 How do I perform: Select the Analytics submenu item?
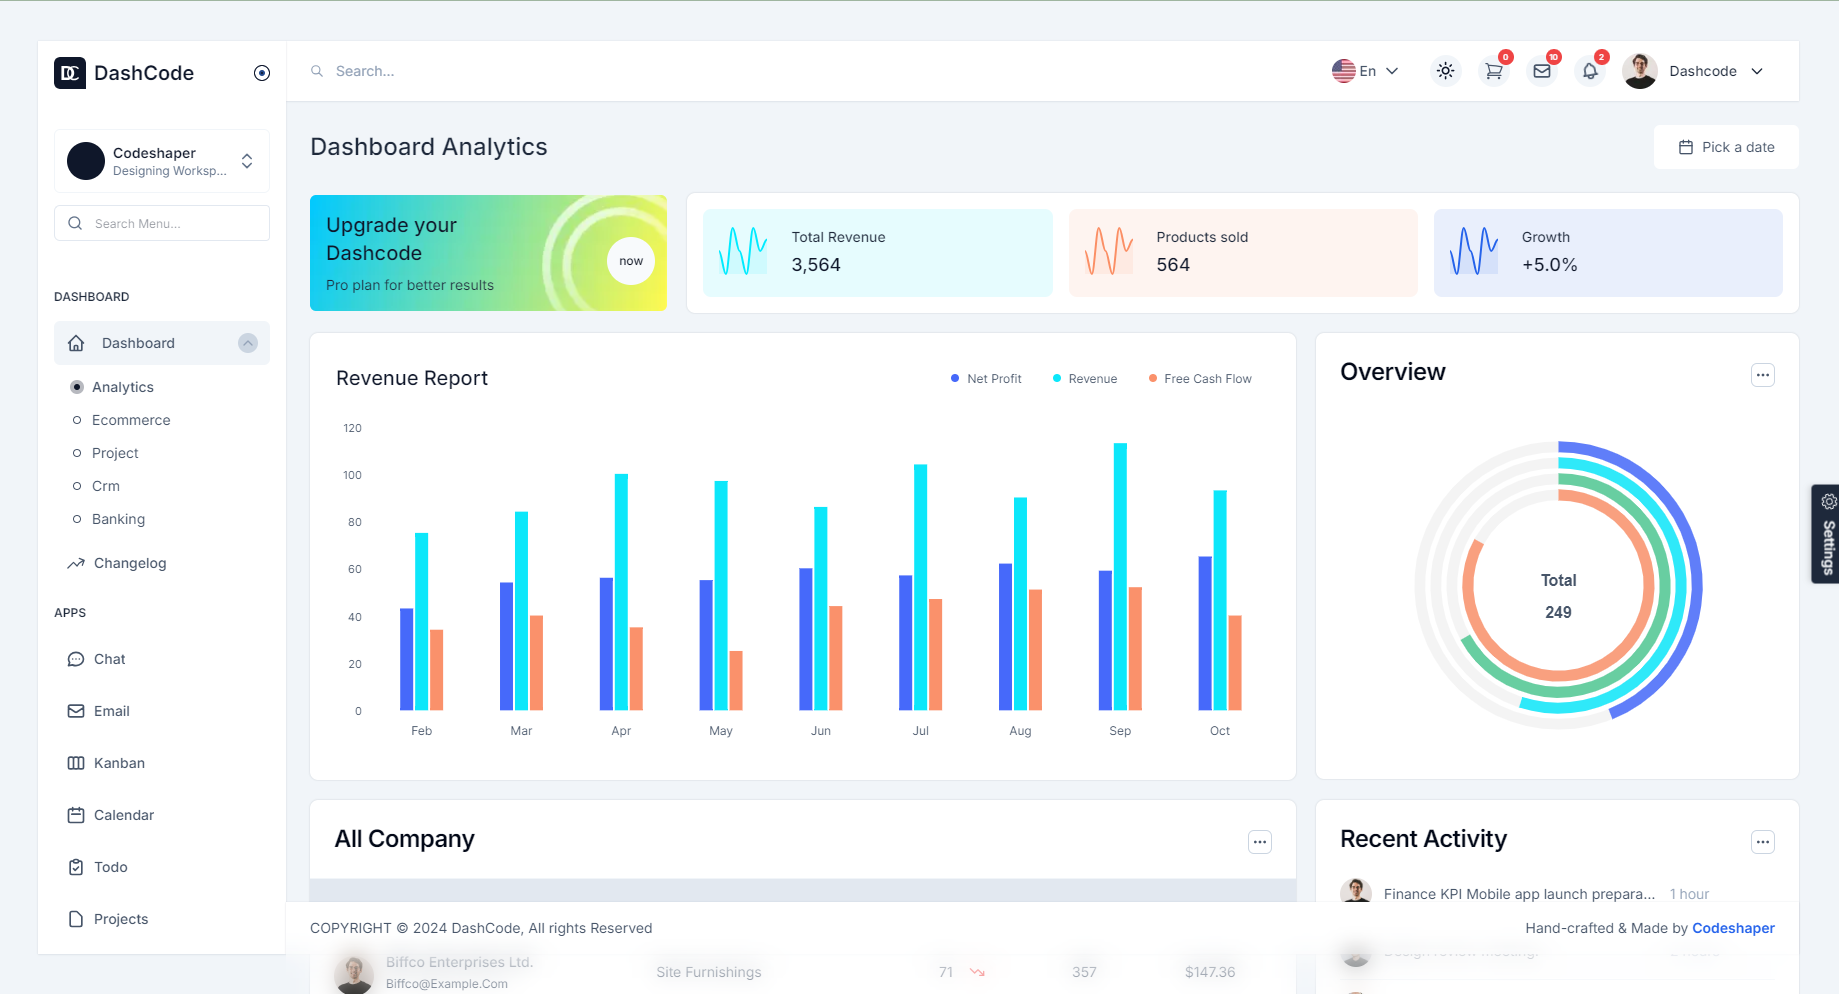coord(123,387)
